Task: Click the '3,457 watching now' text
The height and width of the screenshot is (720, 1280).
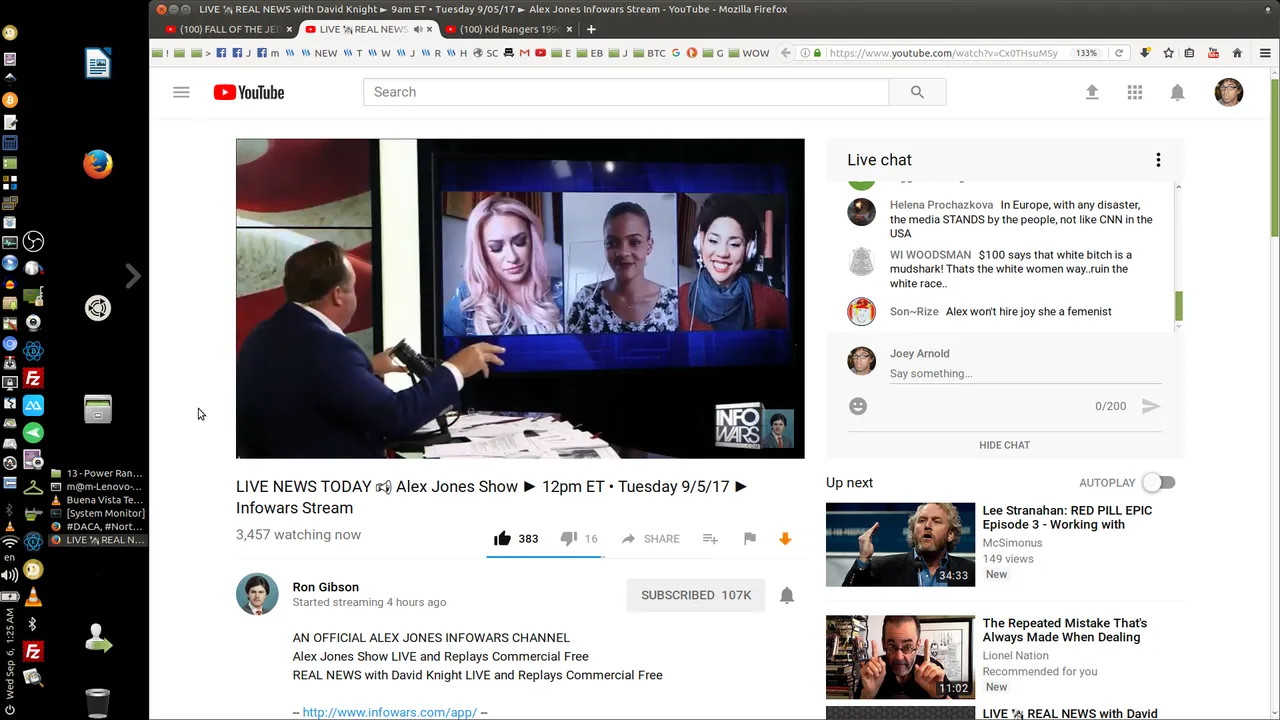Action: 298,535
